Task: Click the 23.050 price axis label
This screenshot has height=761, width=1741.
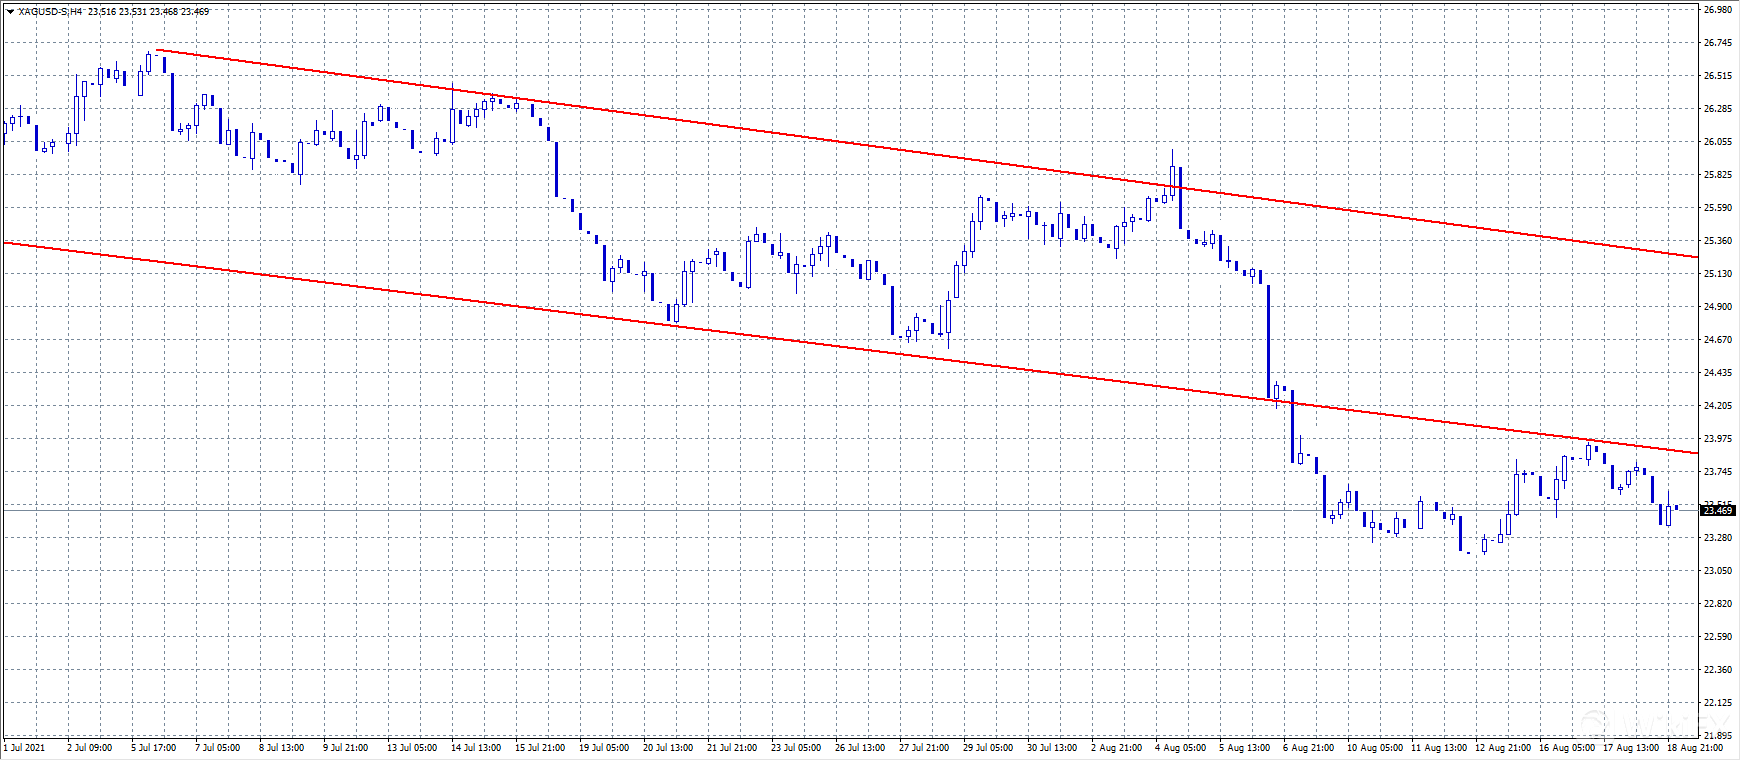Action: click(x=1717, y=571)
